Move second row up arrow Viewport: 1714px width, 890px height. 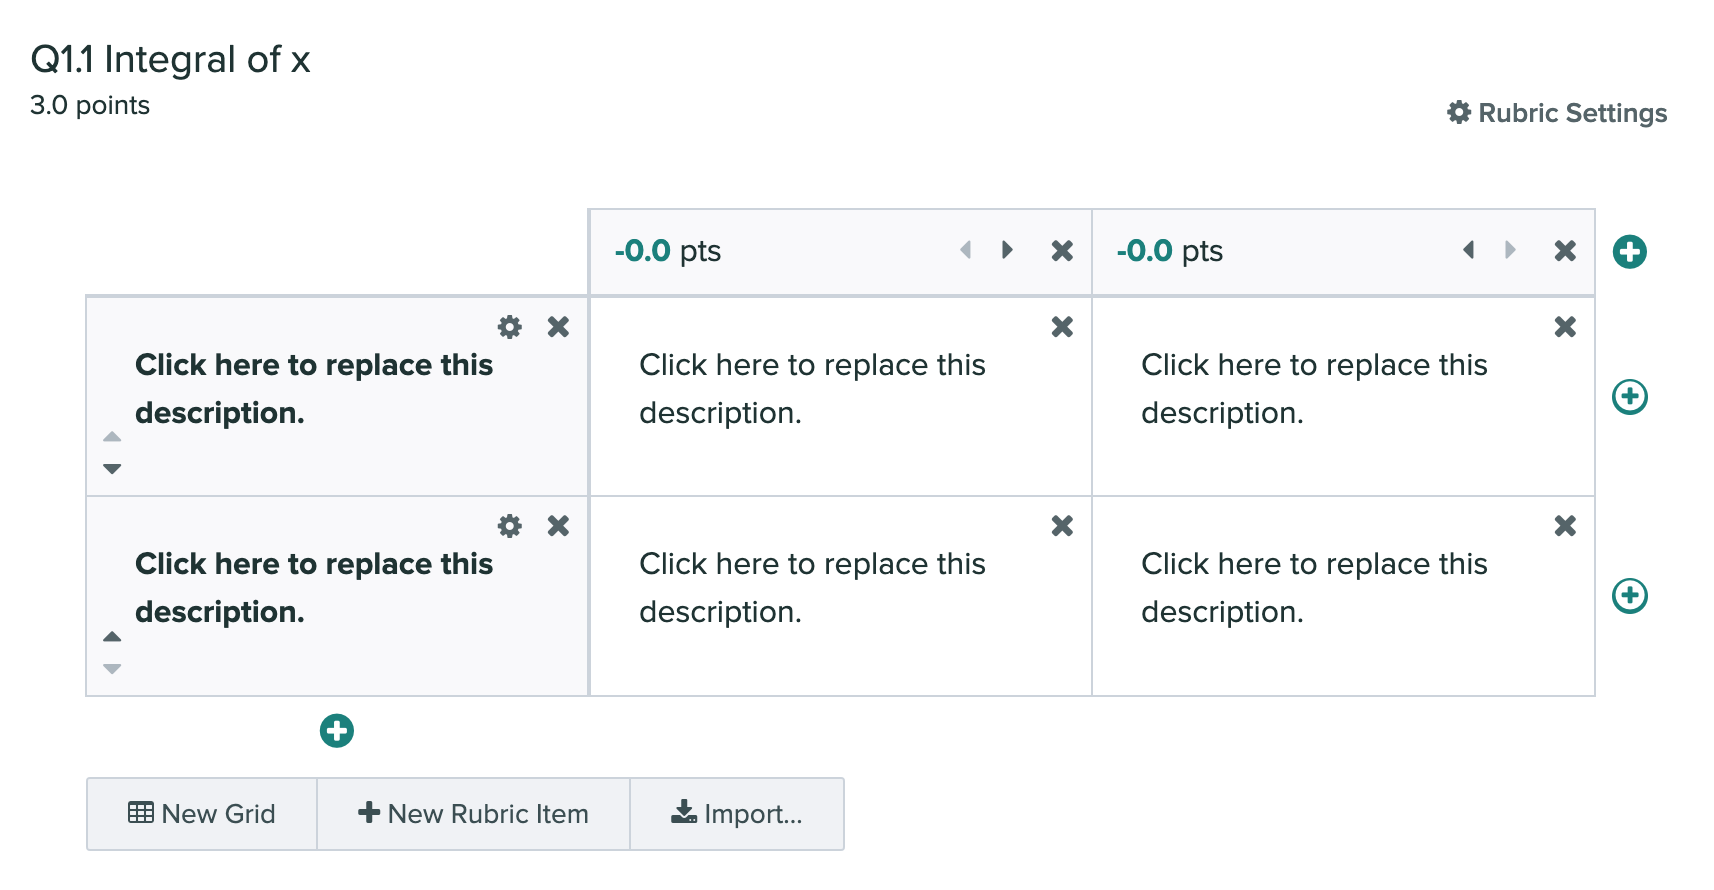112,636
